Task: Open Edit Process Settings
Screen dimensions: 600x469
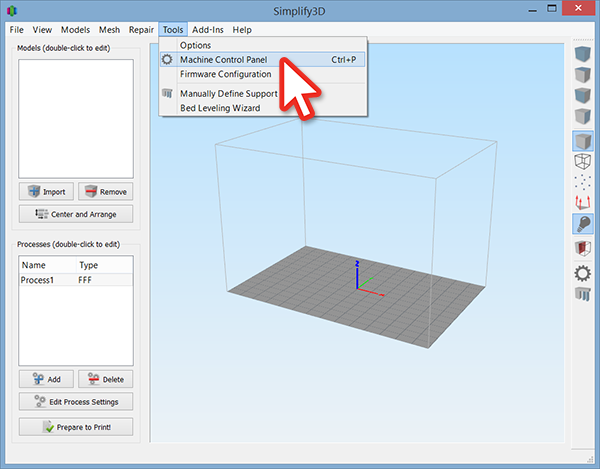Action: pyautogui.click(x=76, y=402)
